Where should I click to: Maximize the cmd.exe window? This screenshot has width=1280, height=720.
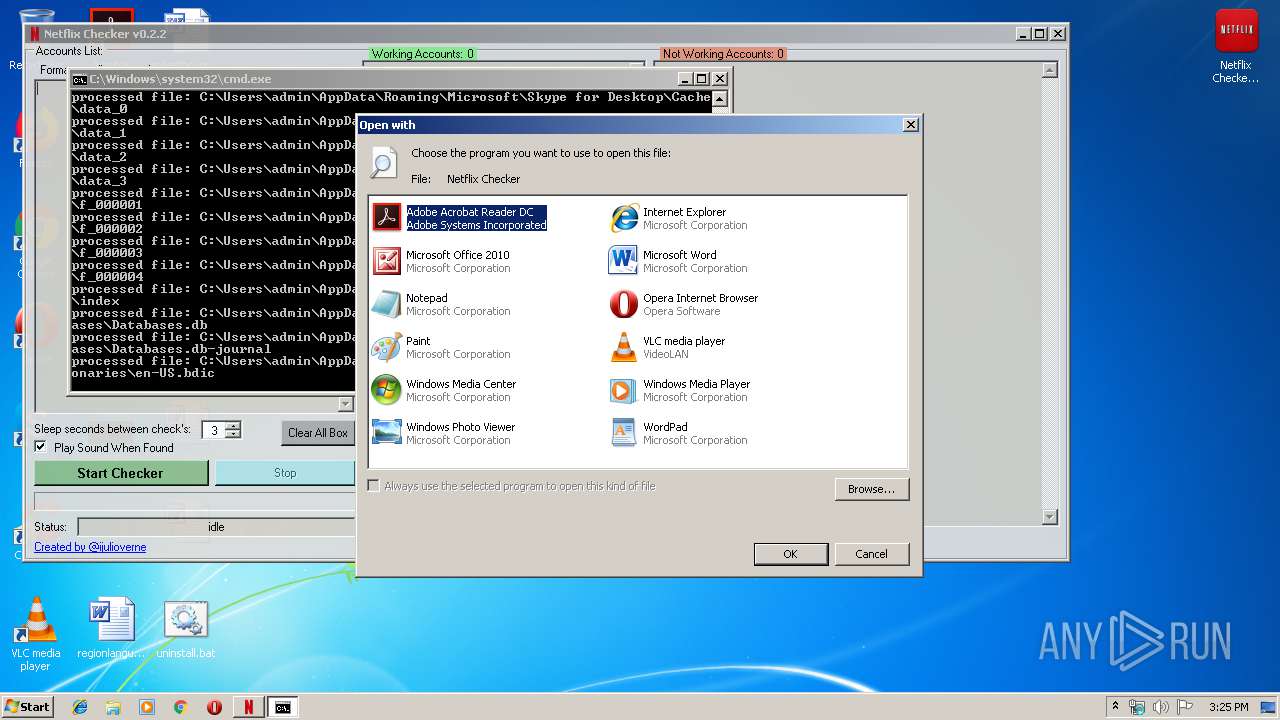pos(702,79)
